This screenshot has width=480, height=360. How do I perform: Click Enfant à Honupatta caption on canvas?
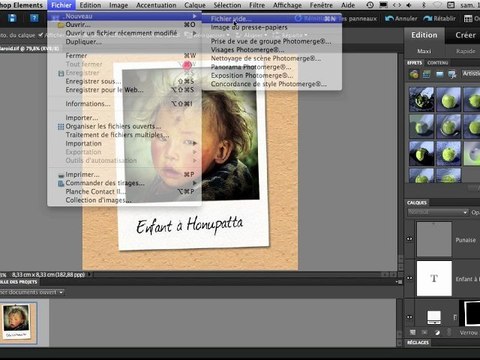[189, 225]
